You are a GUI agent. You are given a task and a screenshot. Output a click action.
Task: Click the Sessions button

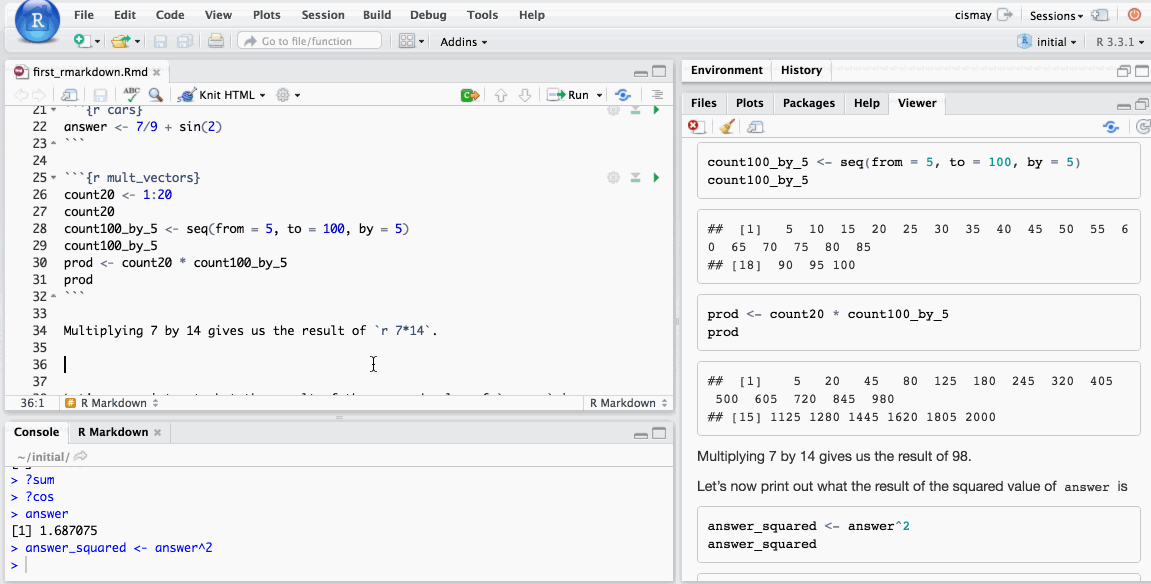tap(1056, 15)
